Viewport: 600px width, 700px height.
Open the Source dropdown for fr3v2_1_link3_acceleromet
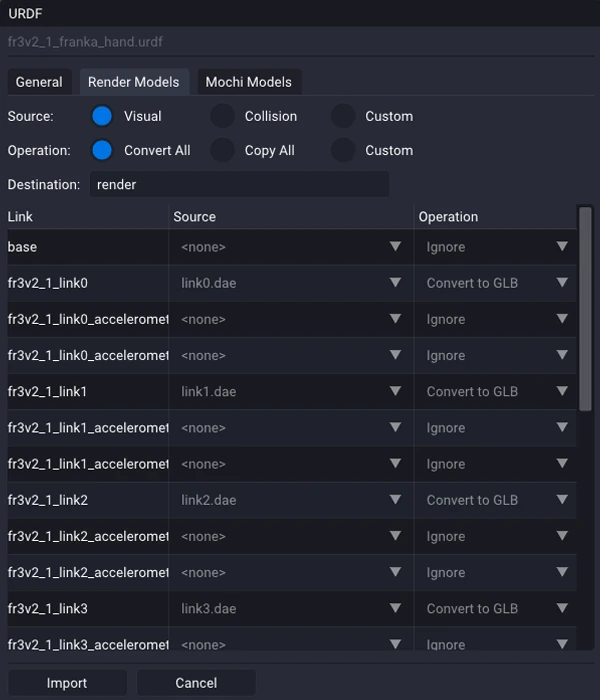tap(291, 639)
